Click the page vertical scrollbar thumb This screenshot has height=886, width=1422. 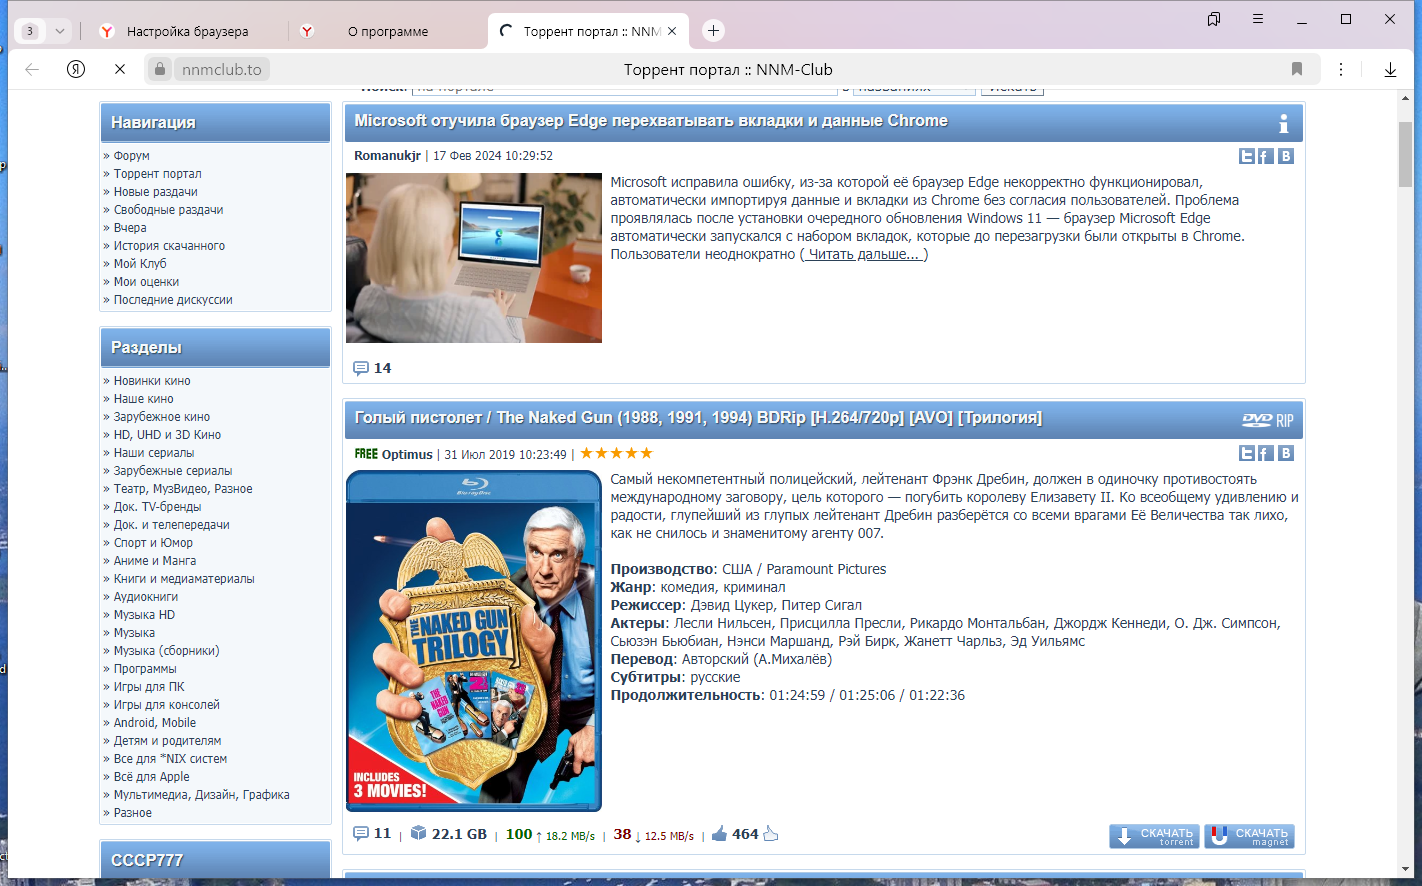[1405, 154]
